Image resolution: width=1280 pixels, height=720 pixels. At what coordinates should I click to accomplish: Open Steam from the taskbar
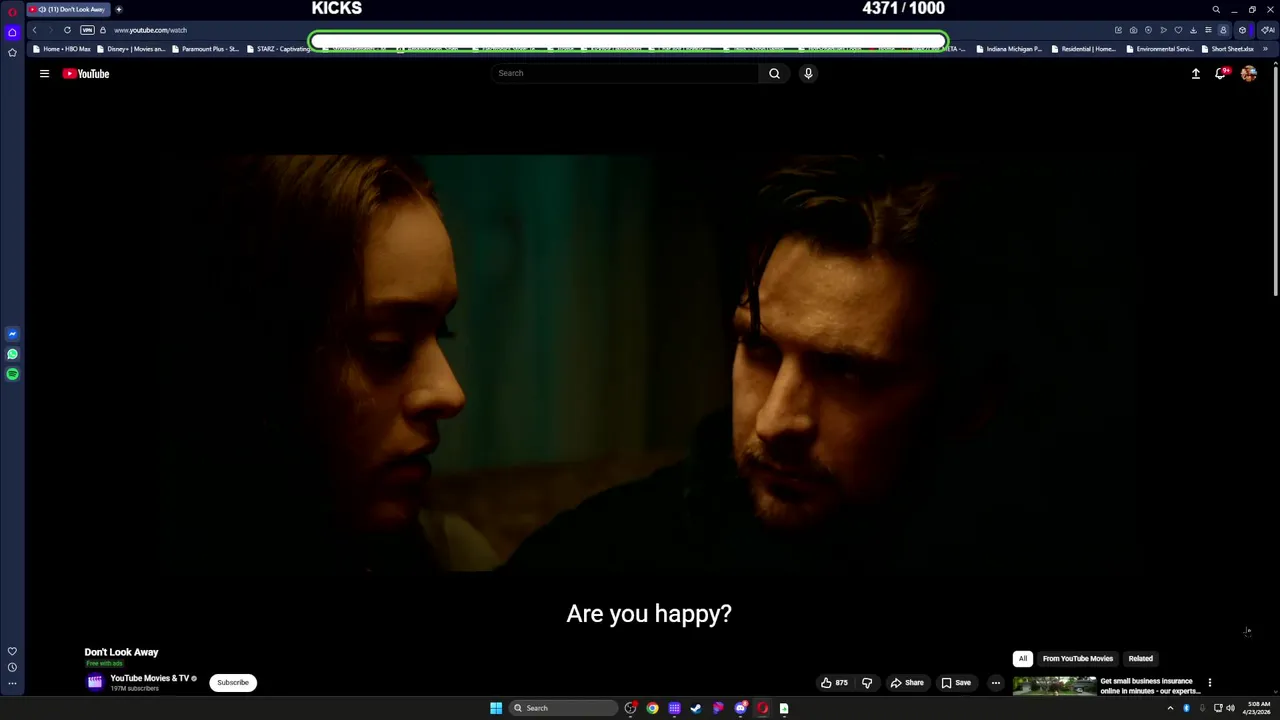(x=696, y=708)
